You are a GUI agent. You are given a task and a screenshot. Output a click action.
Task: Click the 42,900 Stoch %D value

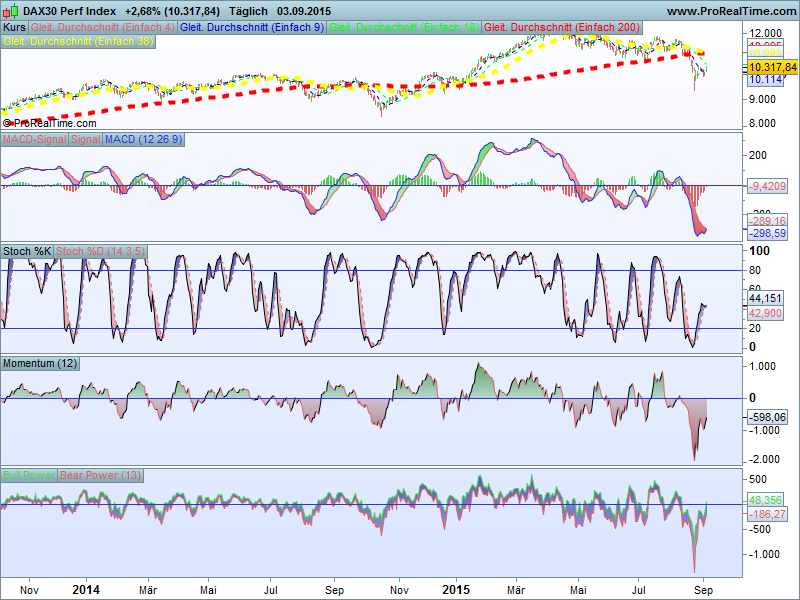pyautogui.click(x=765, y=313)
